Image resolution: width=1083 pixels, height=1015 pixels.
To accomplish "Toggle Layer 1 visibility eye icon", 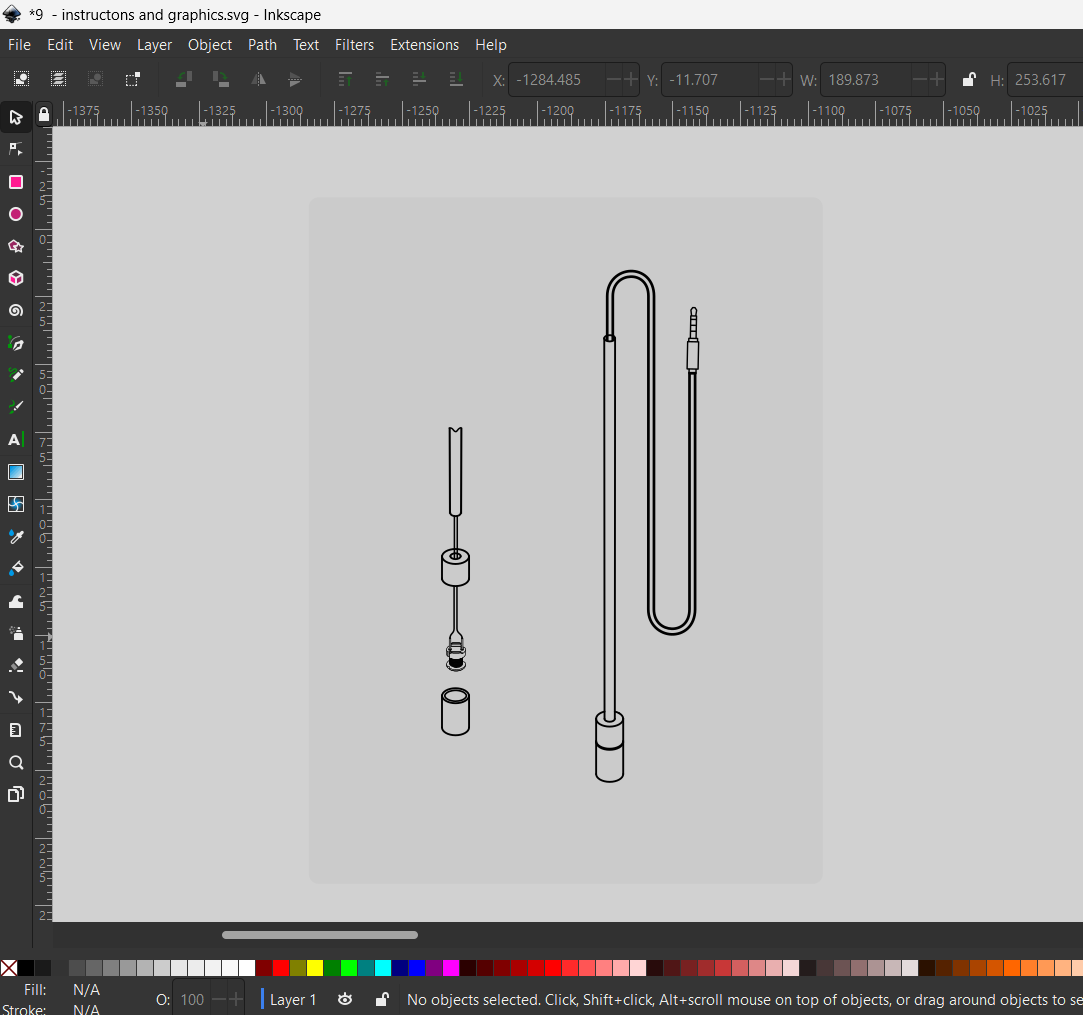I will click(345, 999).
